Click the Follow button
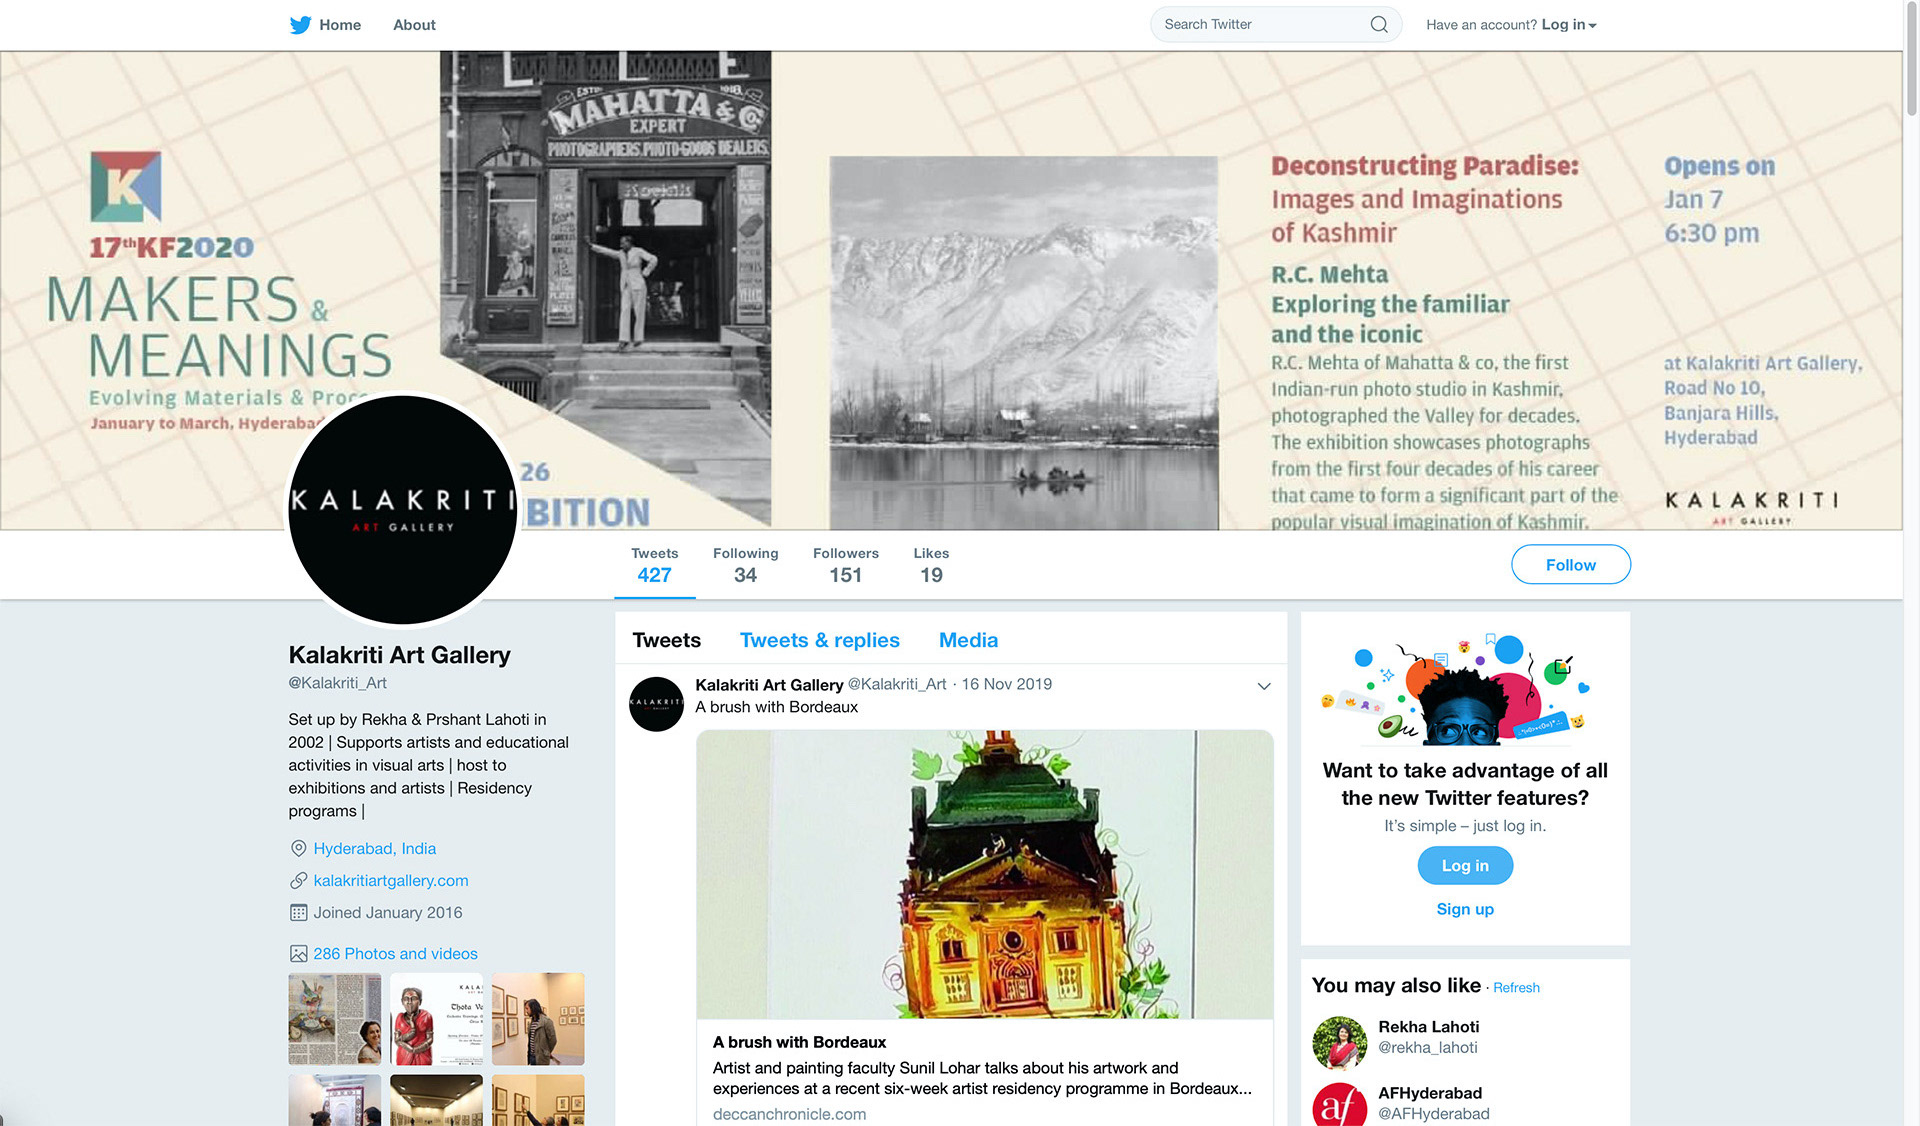This screenshot has width=1920, height=1126. 1570,565
